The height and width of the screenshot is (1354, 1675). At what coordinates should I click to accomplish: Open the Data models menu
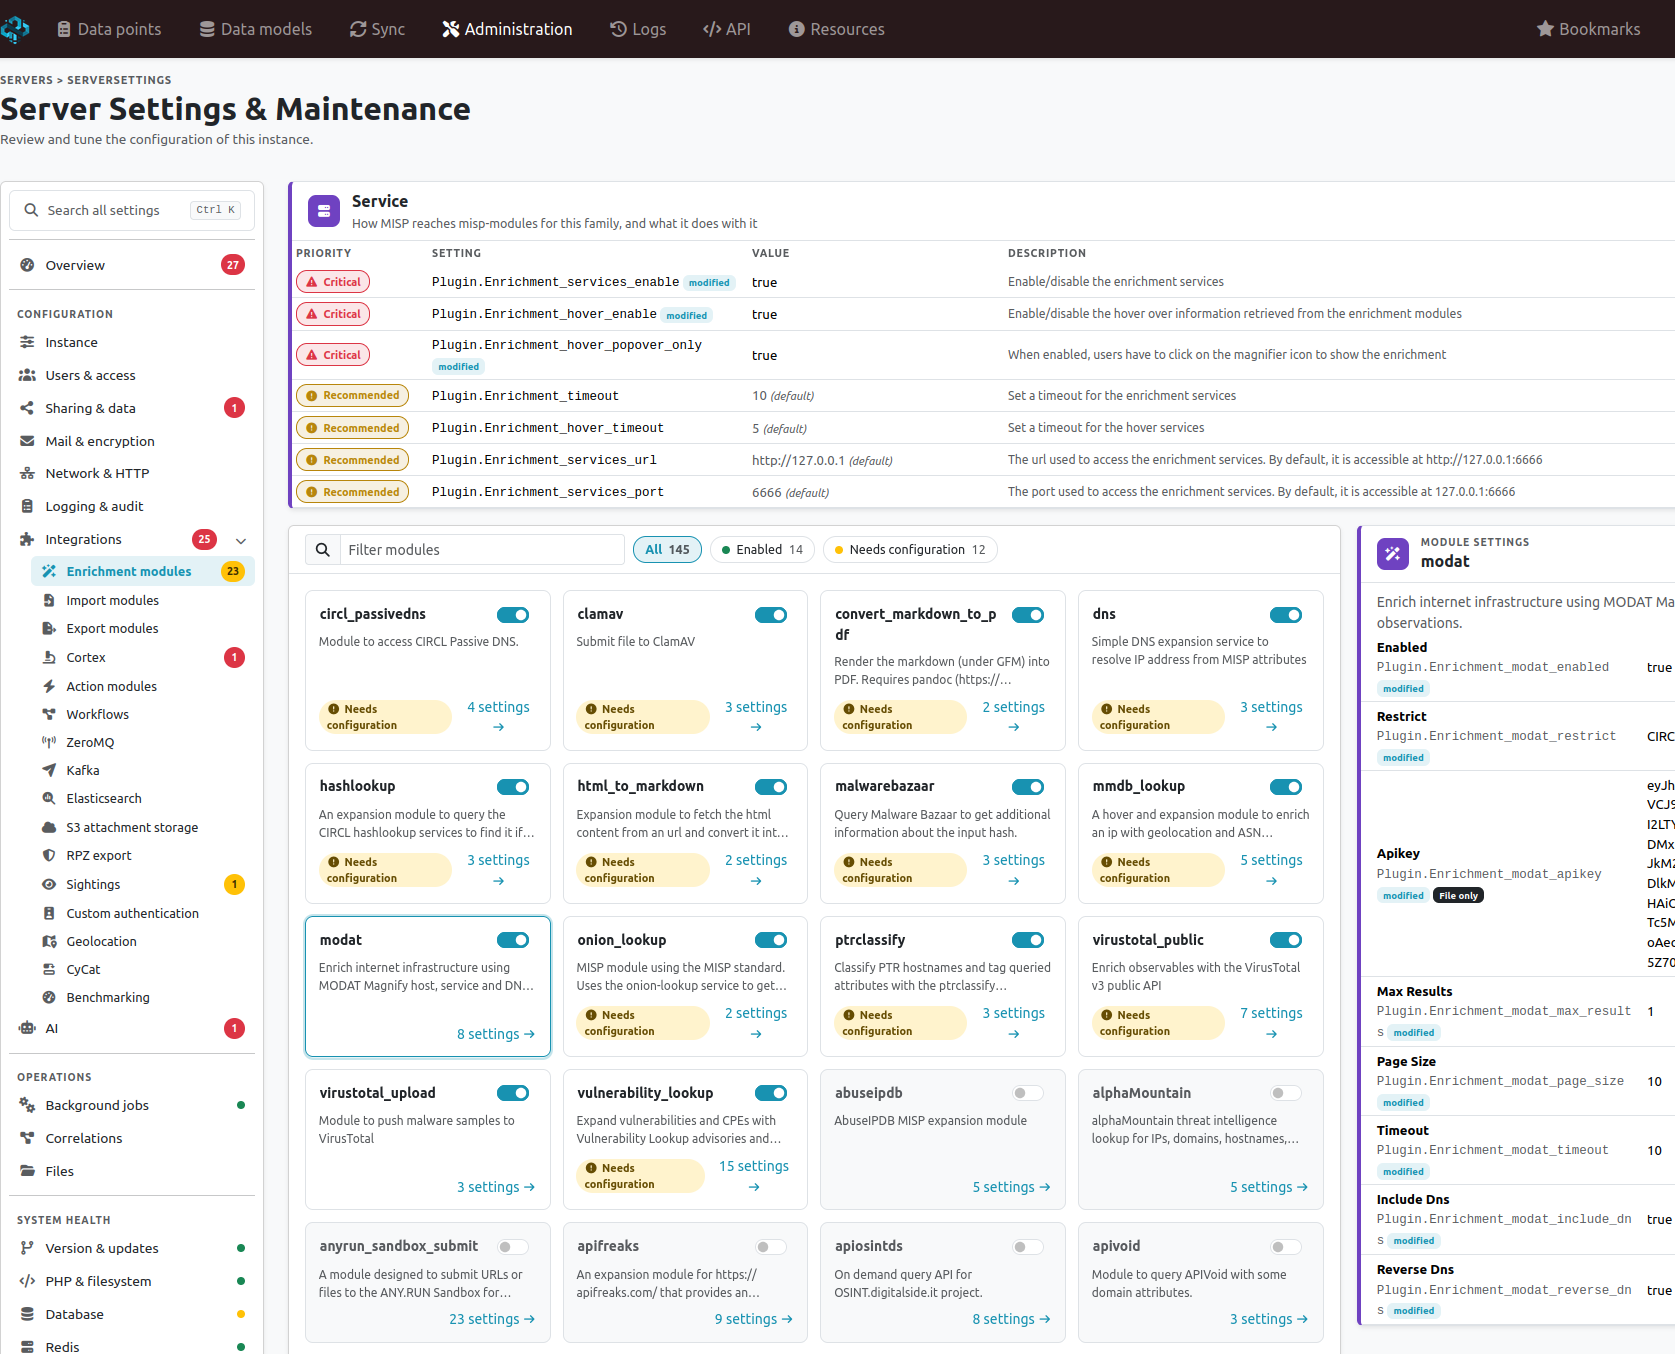click(256, 29)
